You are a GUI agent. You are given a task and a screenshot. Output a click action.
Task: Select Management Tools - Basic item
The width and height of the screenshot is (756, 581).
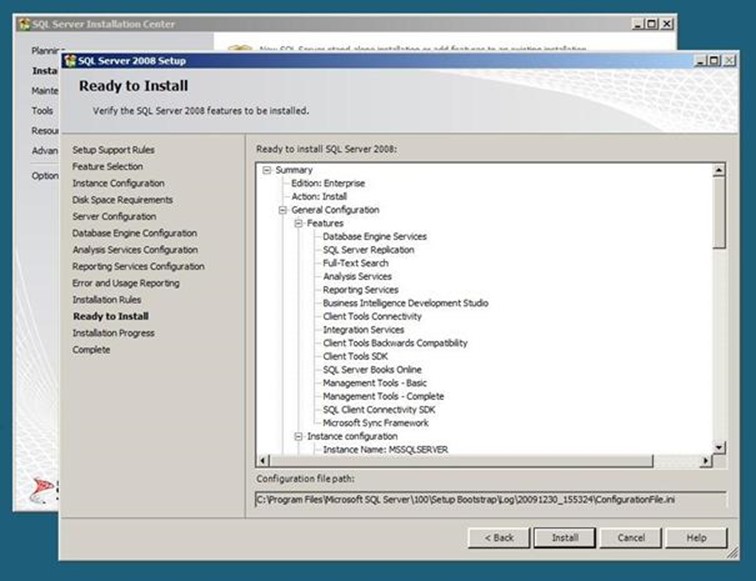tap(375, 383)
